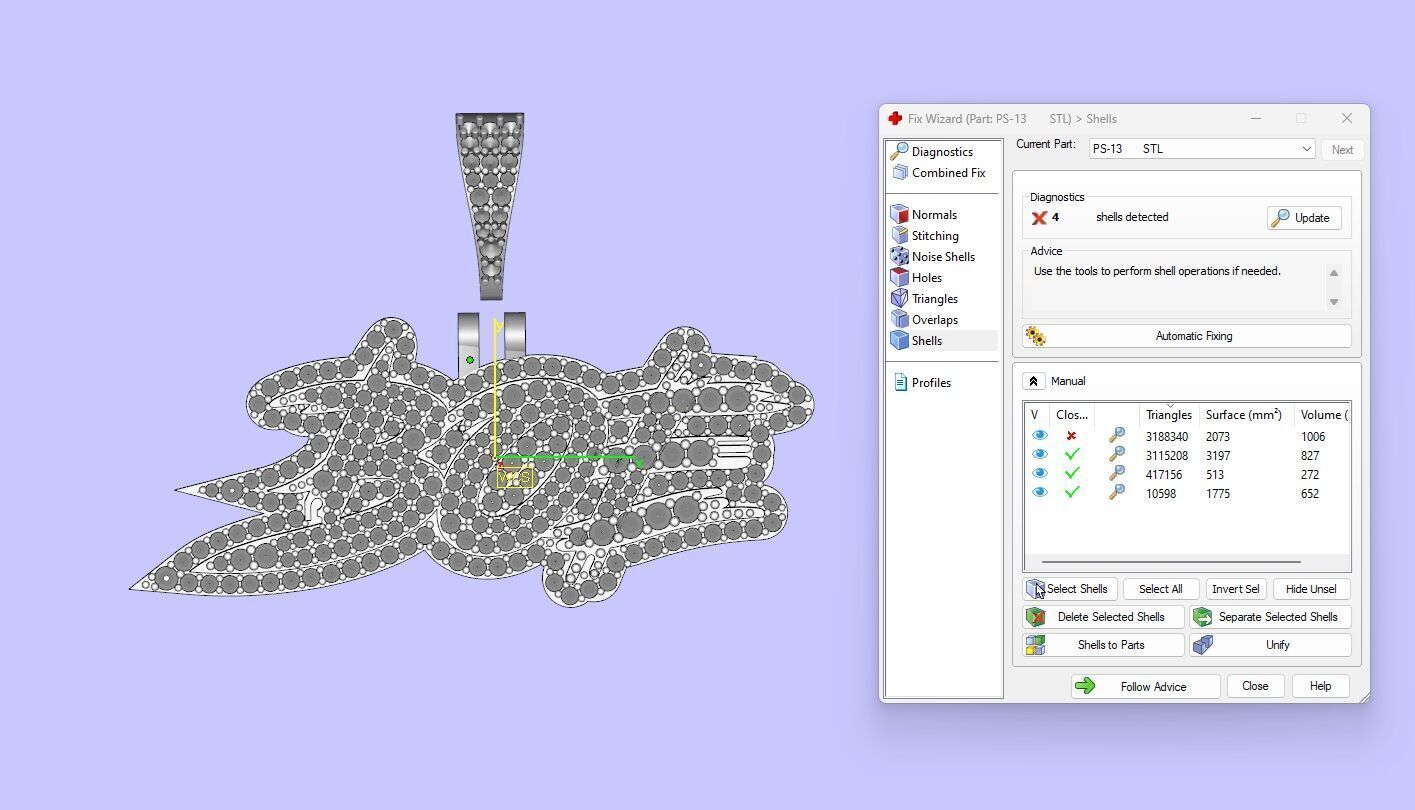The height and width of the screenshot is (810, 1415).
Task: Click the Unify icon
Action: click(x=1203, y=645)
